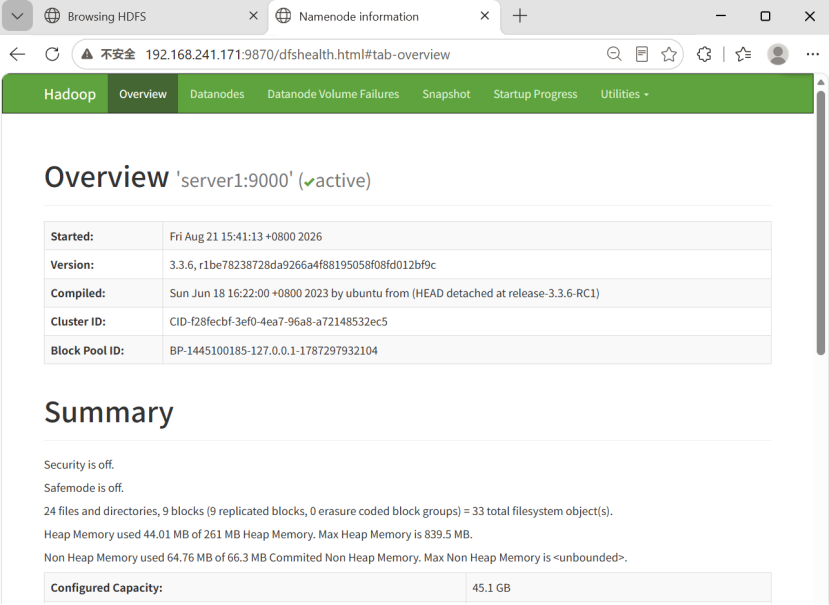Click the Compiled date value
The image size is (829, 605).
coord(384,294)
